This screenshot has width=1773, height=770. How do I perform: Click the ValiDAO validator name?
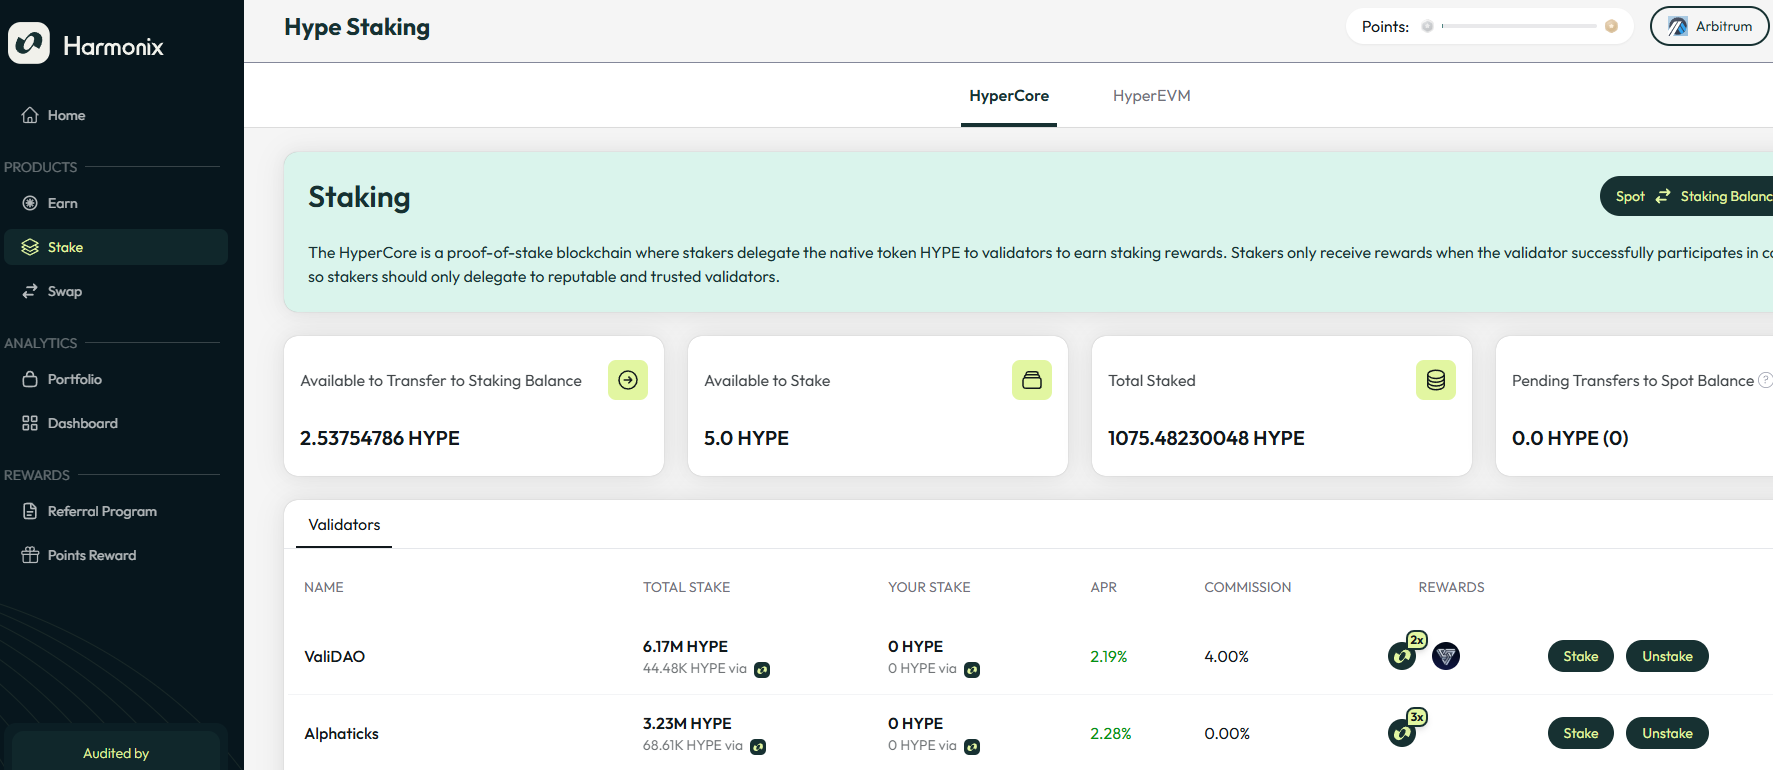335,656
